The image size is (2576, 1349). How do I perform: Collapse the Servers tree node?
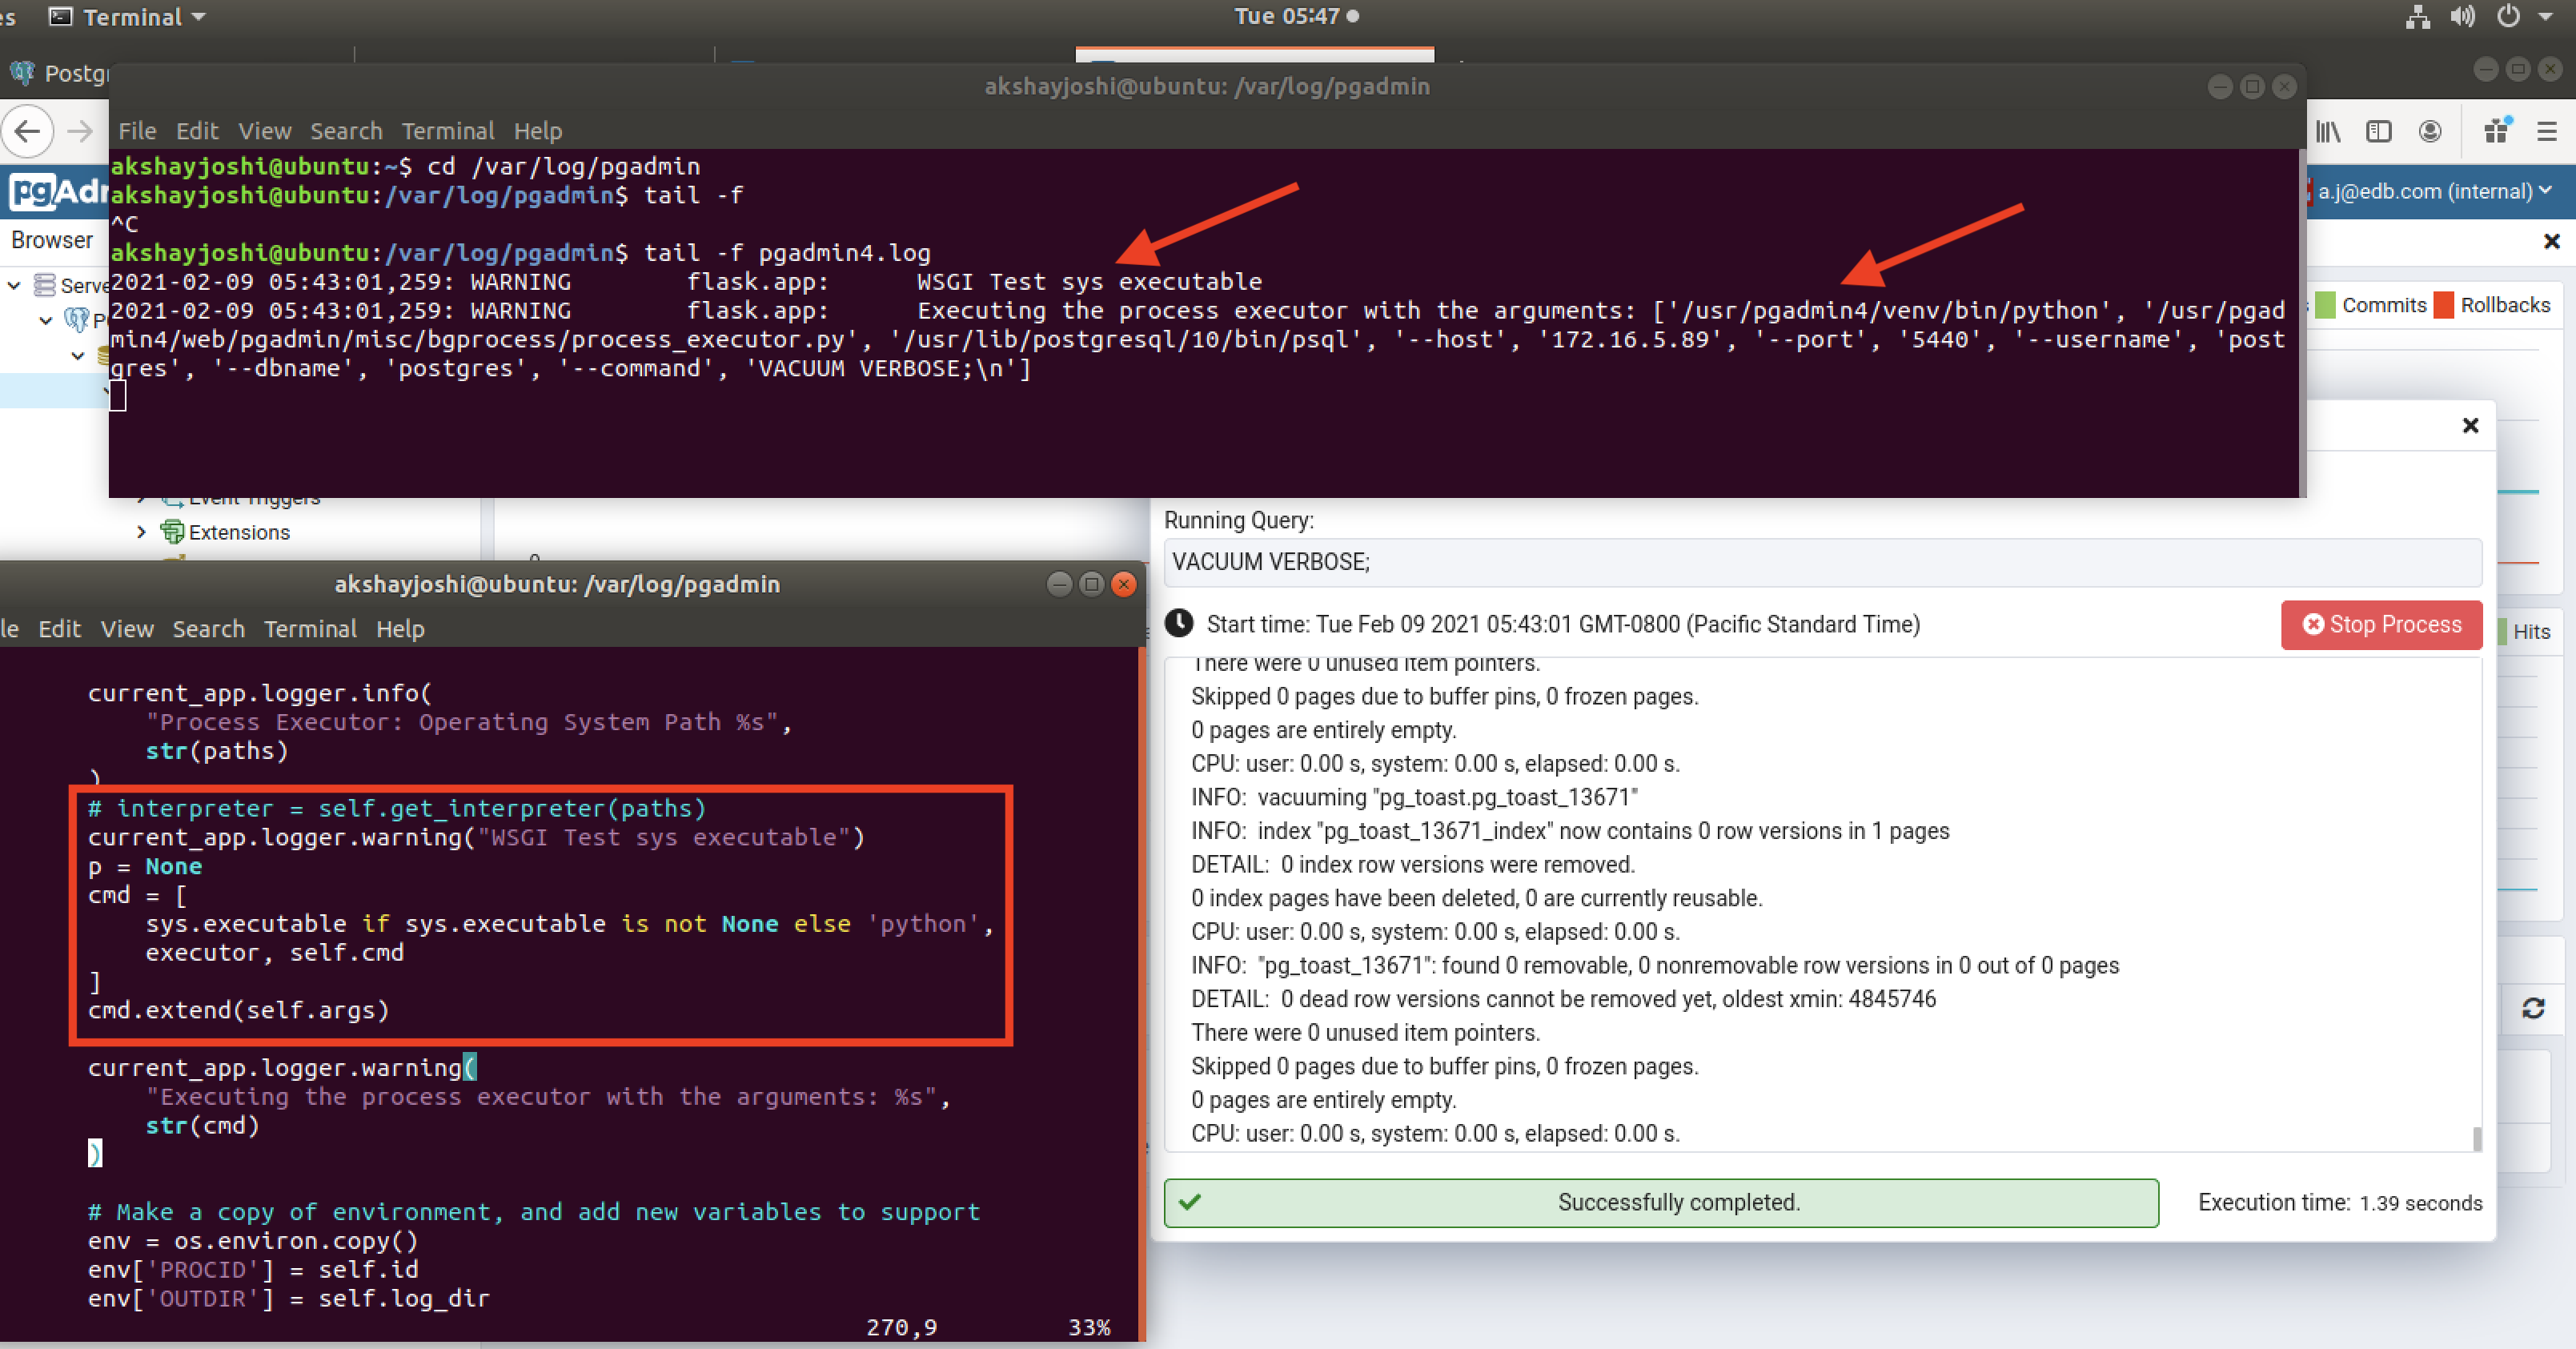[14, 285]
